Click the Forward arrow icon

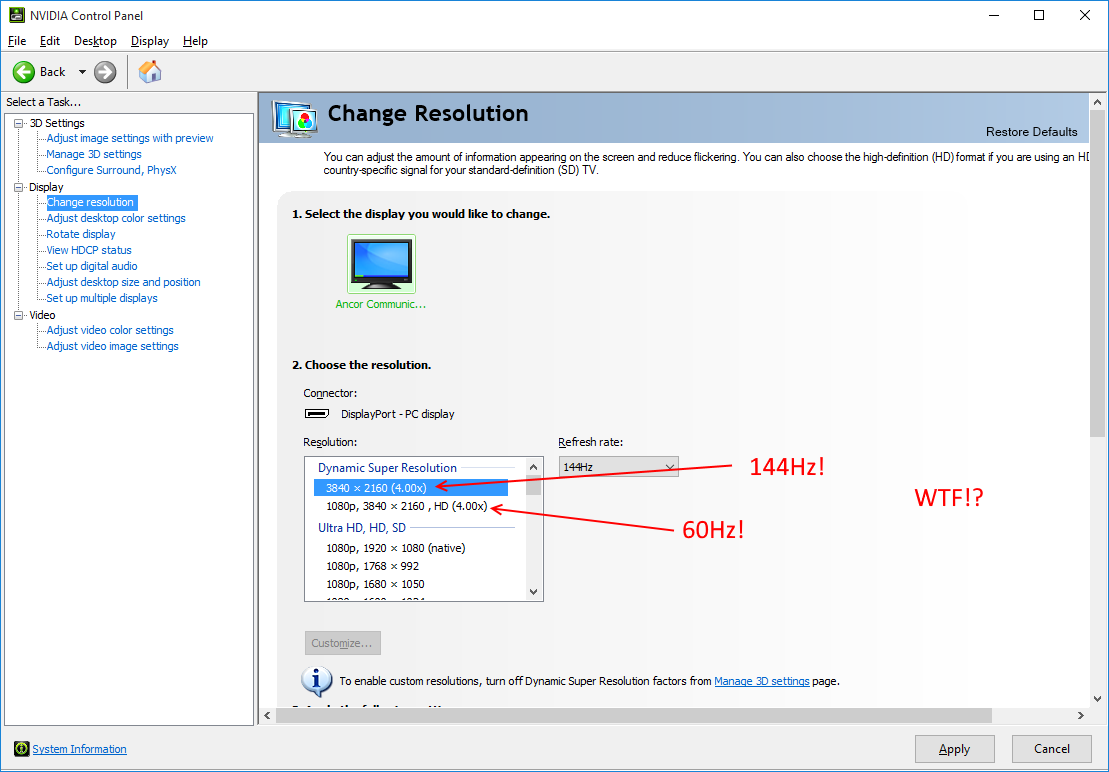click(105, 72)
